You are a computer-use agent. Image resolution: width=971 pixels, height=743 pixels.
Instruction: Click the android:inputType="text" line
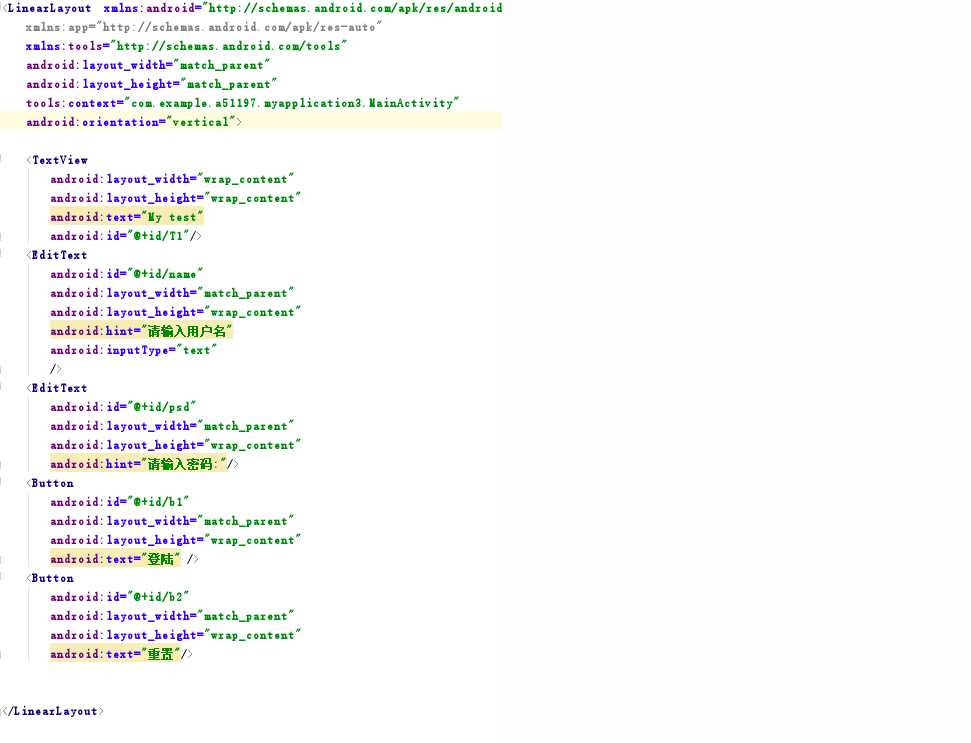[133, 350]
